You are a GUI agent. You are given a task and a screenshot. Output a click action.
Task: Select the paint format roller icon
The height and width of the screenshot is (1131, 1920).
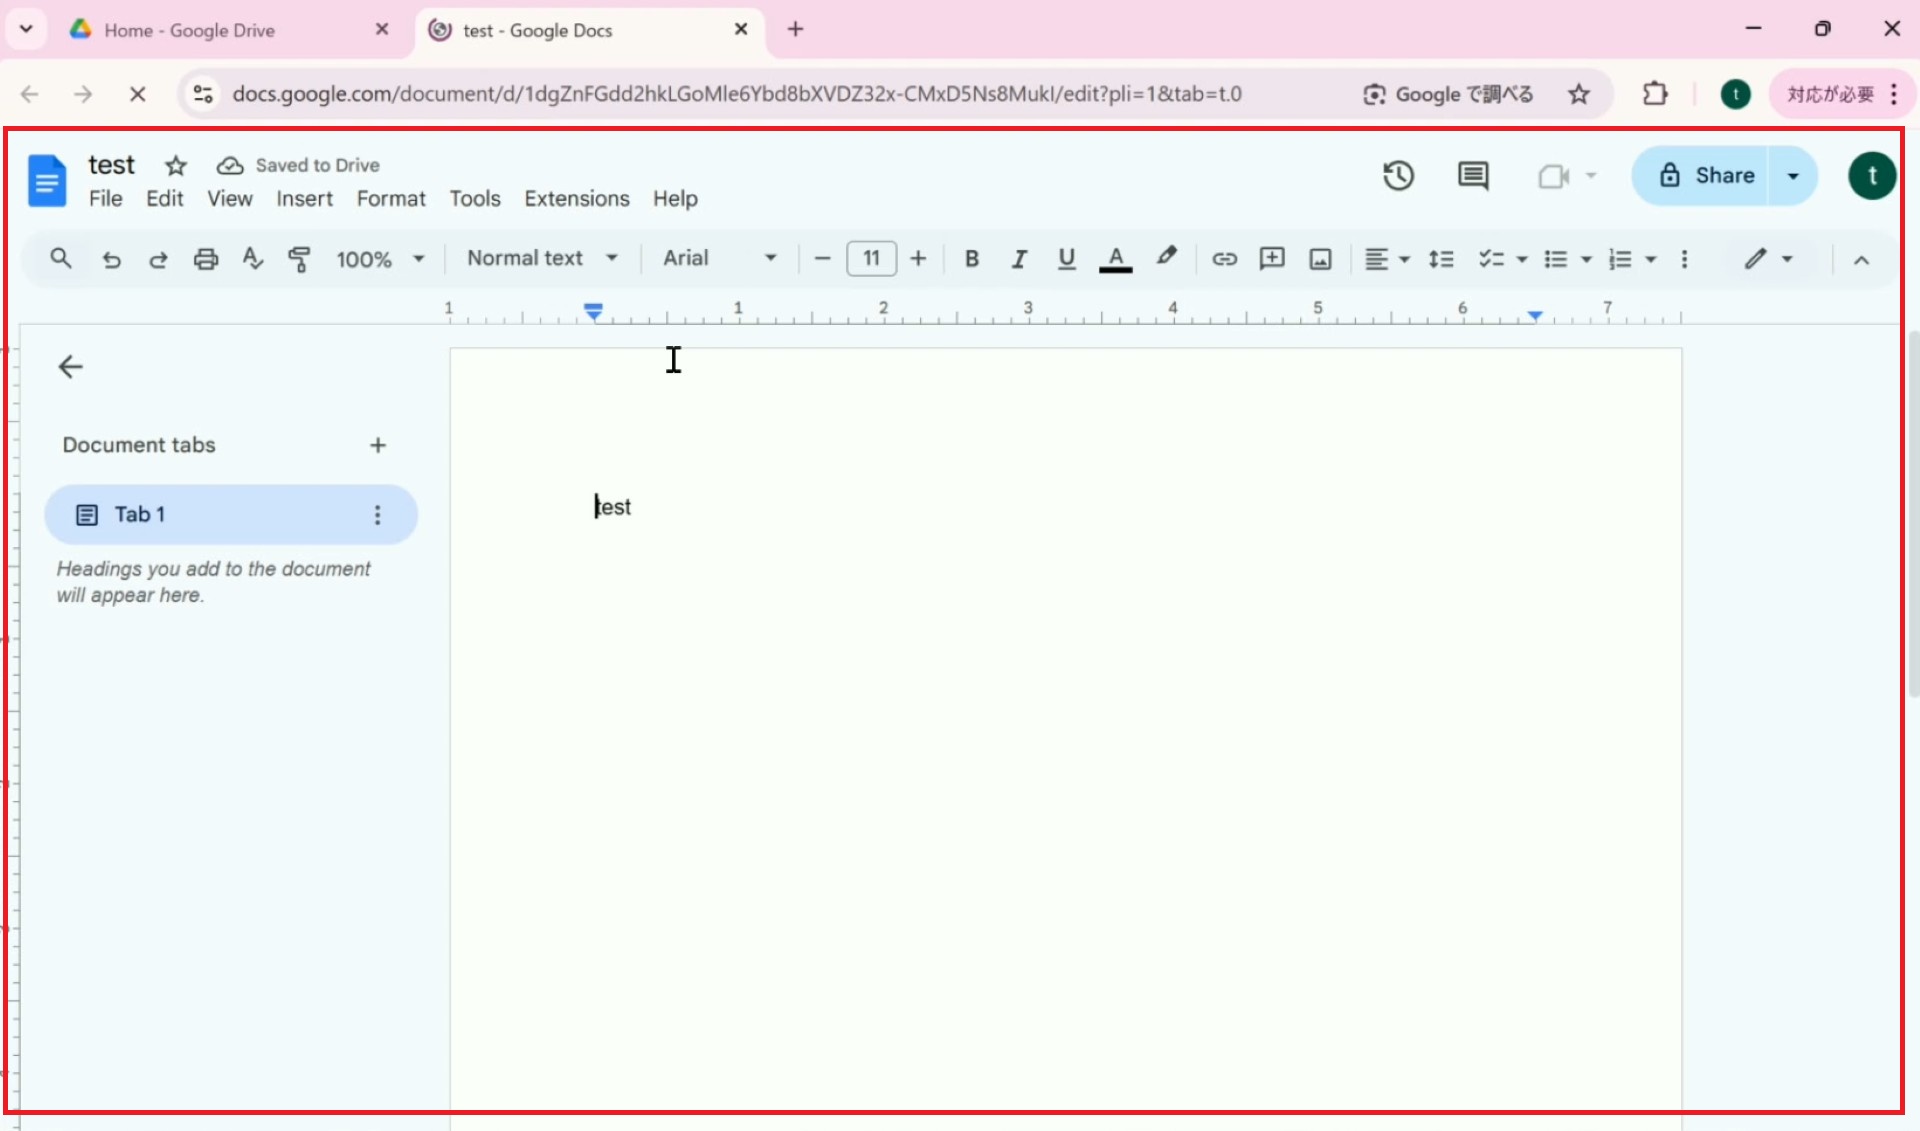tap(298, 259)
